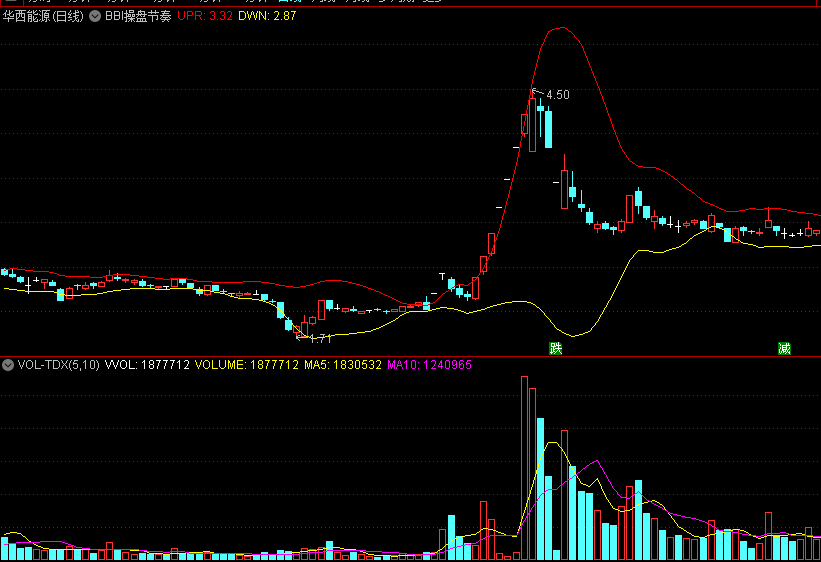Click the 4.50 high price label
The width and height of the screenshot is (821, 562).
click(x=558, y=95)
